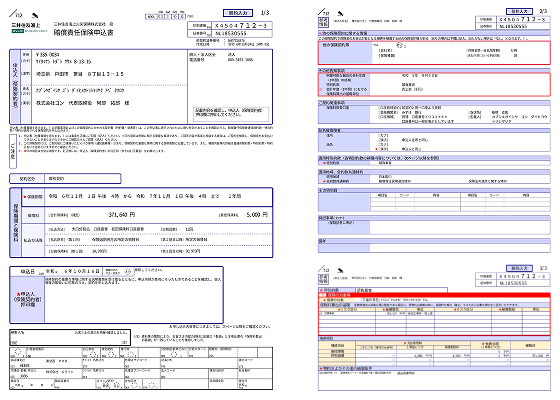The width and height of the screenshot is (560, 400).
Task: Click the ML18530555 number on the first page
Action: click(x=231, y=34)
